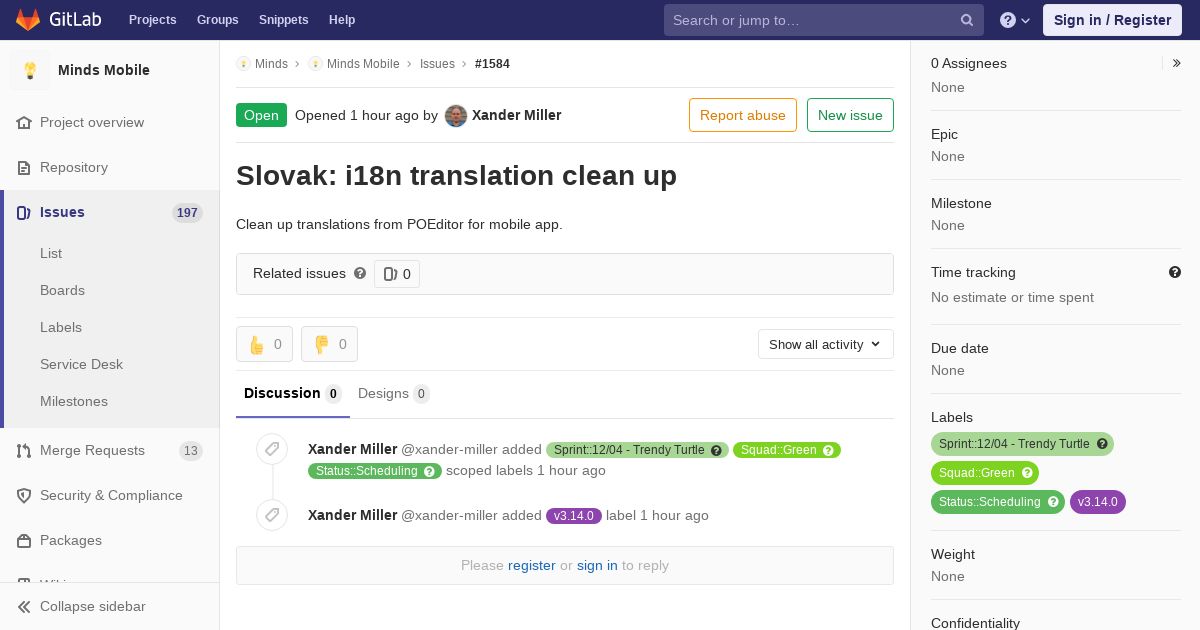The width and height of the screenshot is (1200, 630).
Task: Click the #1584 breadcrumb link
Action: click(x=492, y=63)
